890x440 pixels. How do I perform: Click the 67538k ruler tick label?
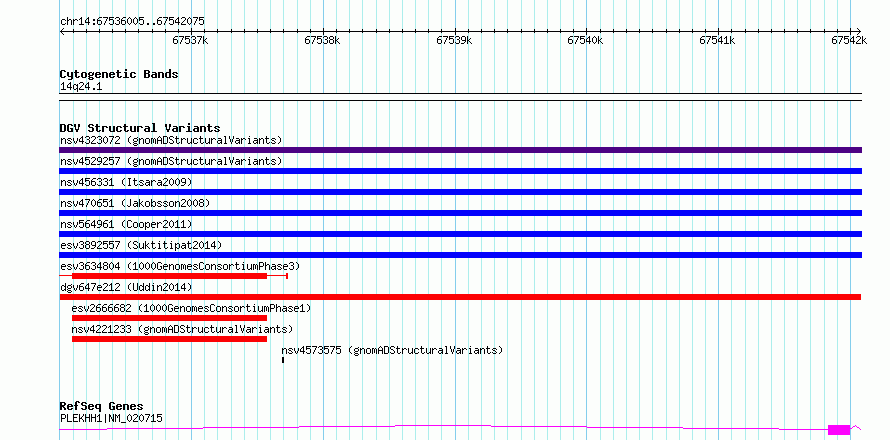coord(323,40)
